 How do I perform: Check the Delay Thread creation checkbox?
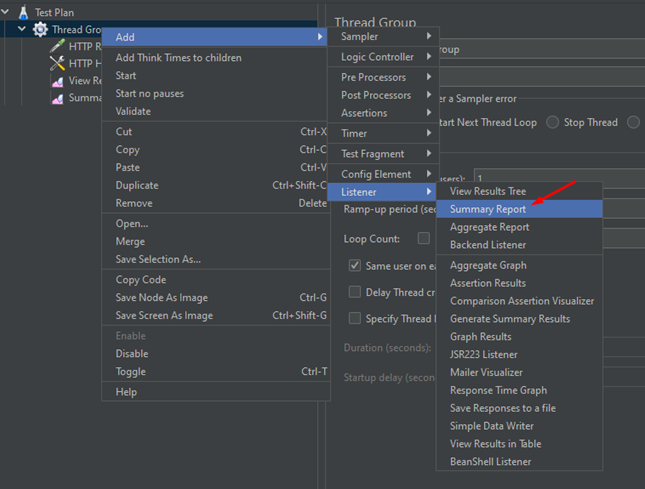tap(355, 292)
